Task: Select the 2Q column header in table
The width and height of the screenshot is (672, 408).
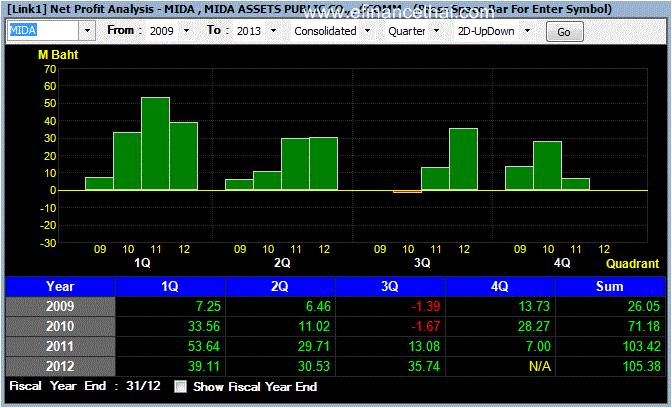Action: (x=280, y=286)
